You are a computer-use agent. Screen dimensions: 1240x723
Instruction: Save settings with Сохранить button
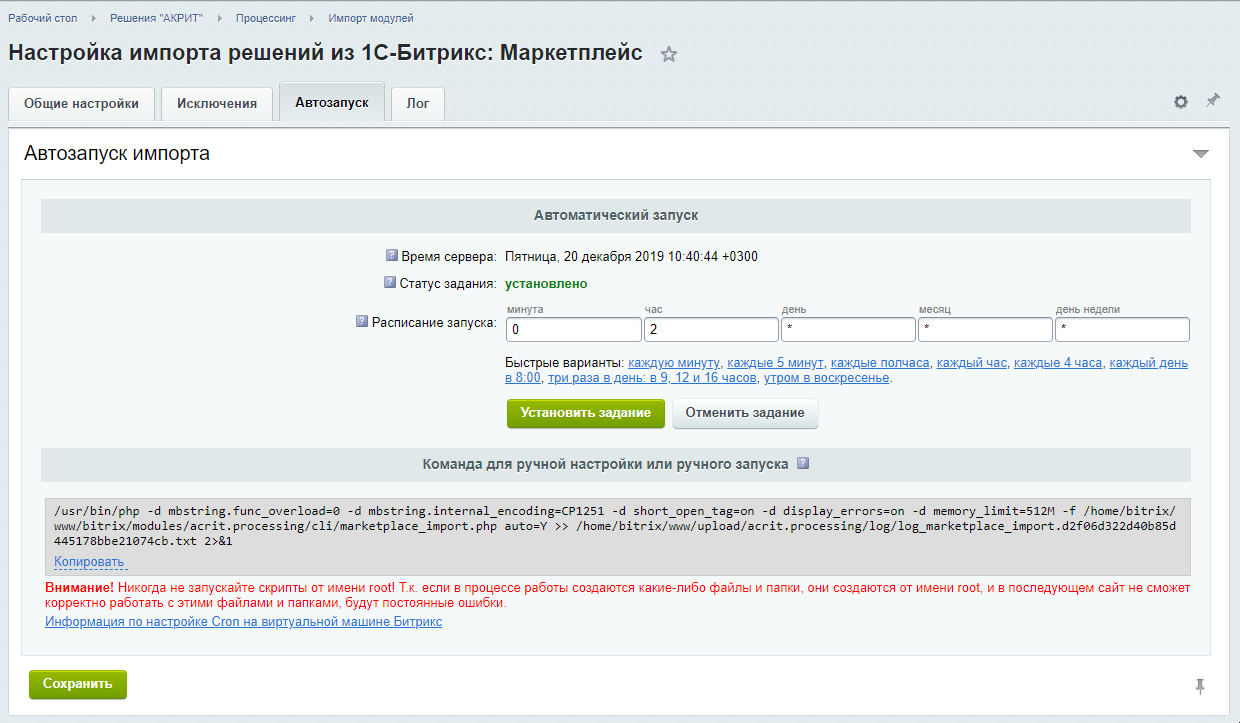pos(78,685)
